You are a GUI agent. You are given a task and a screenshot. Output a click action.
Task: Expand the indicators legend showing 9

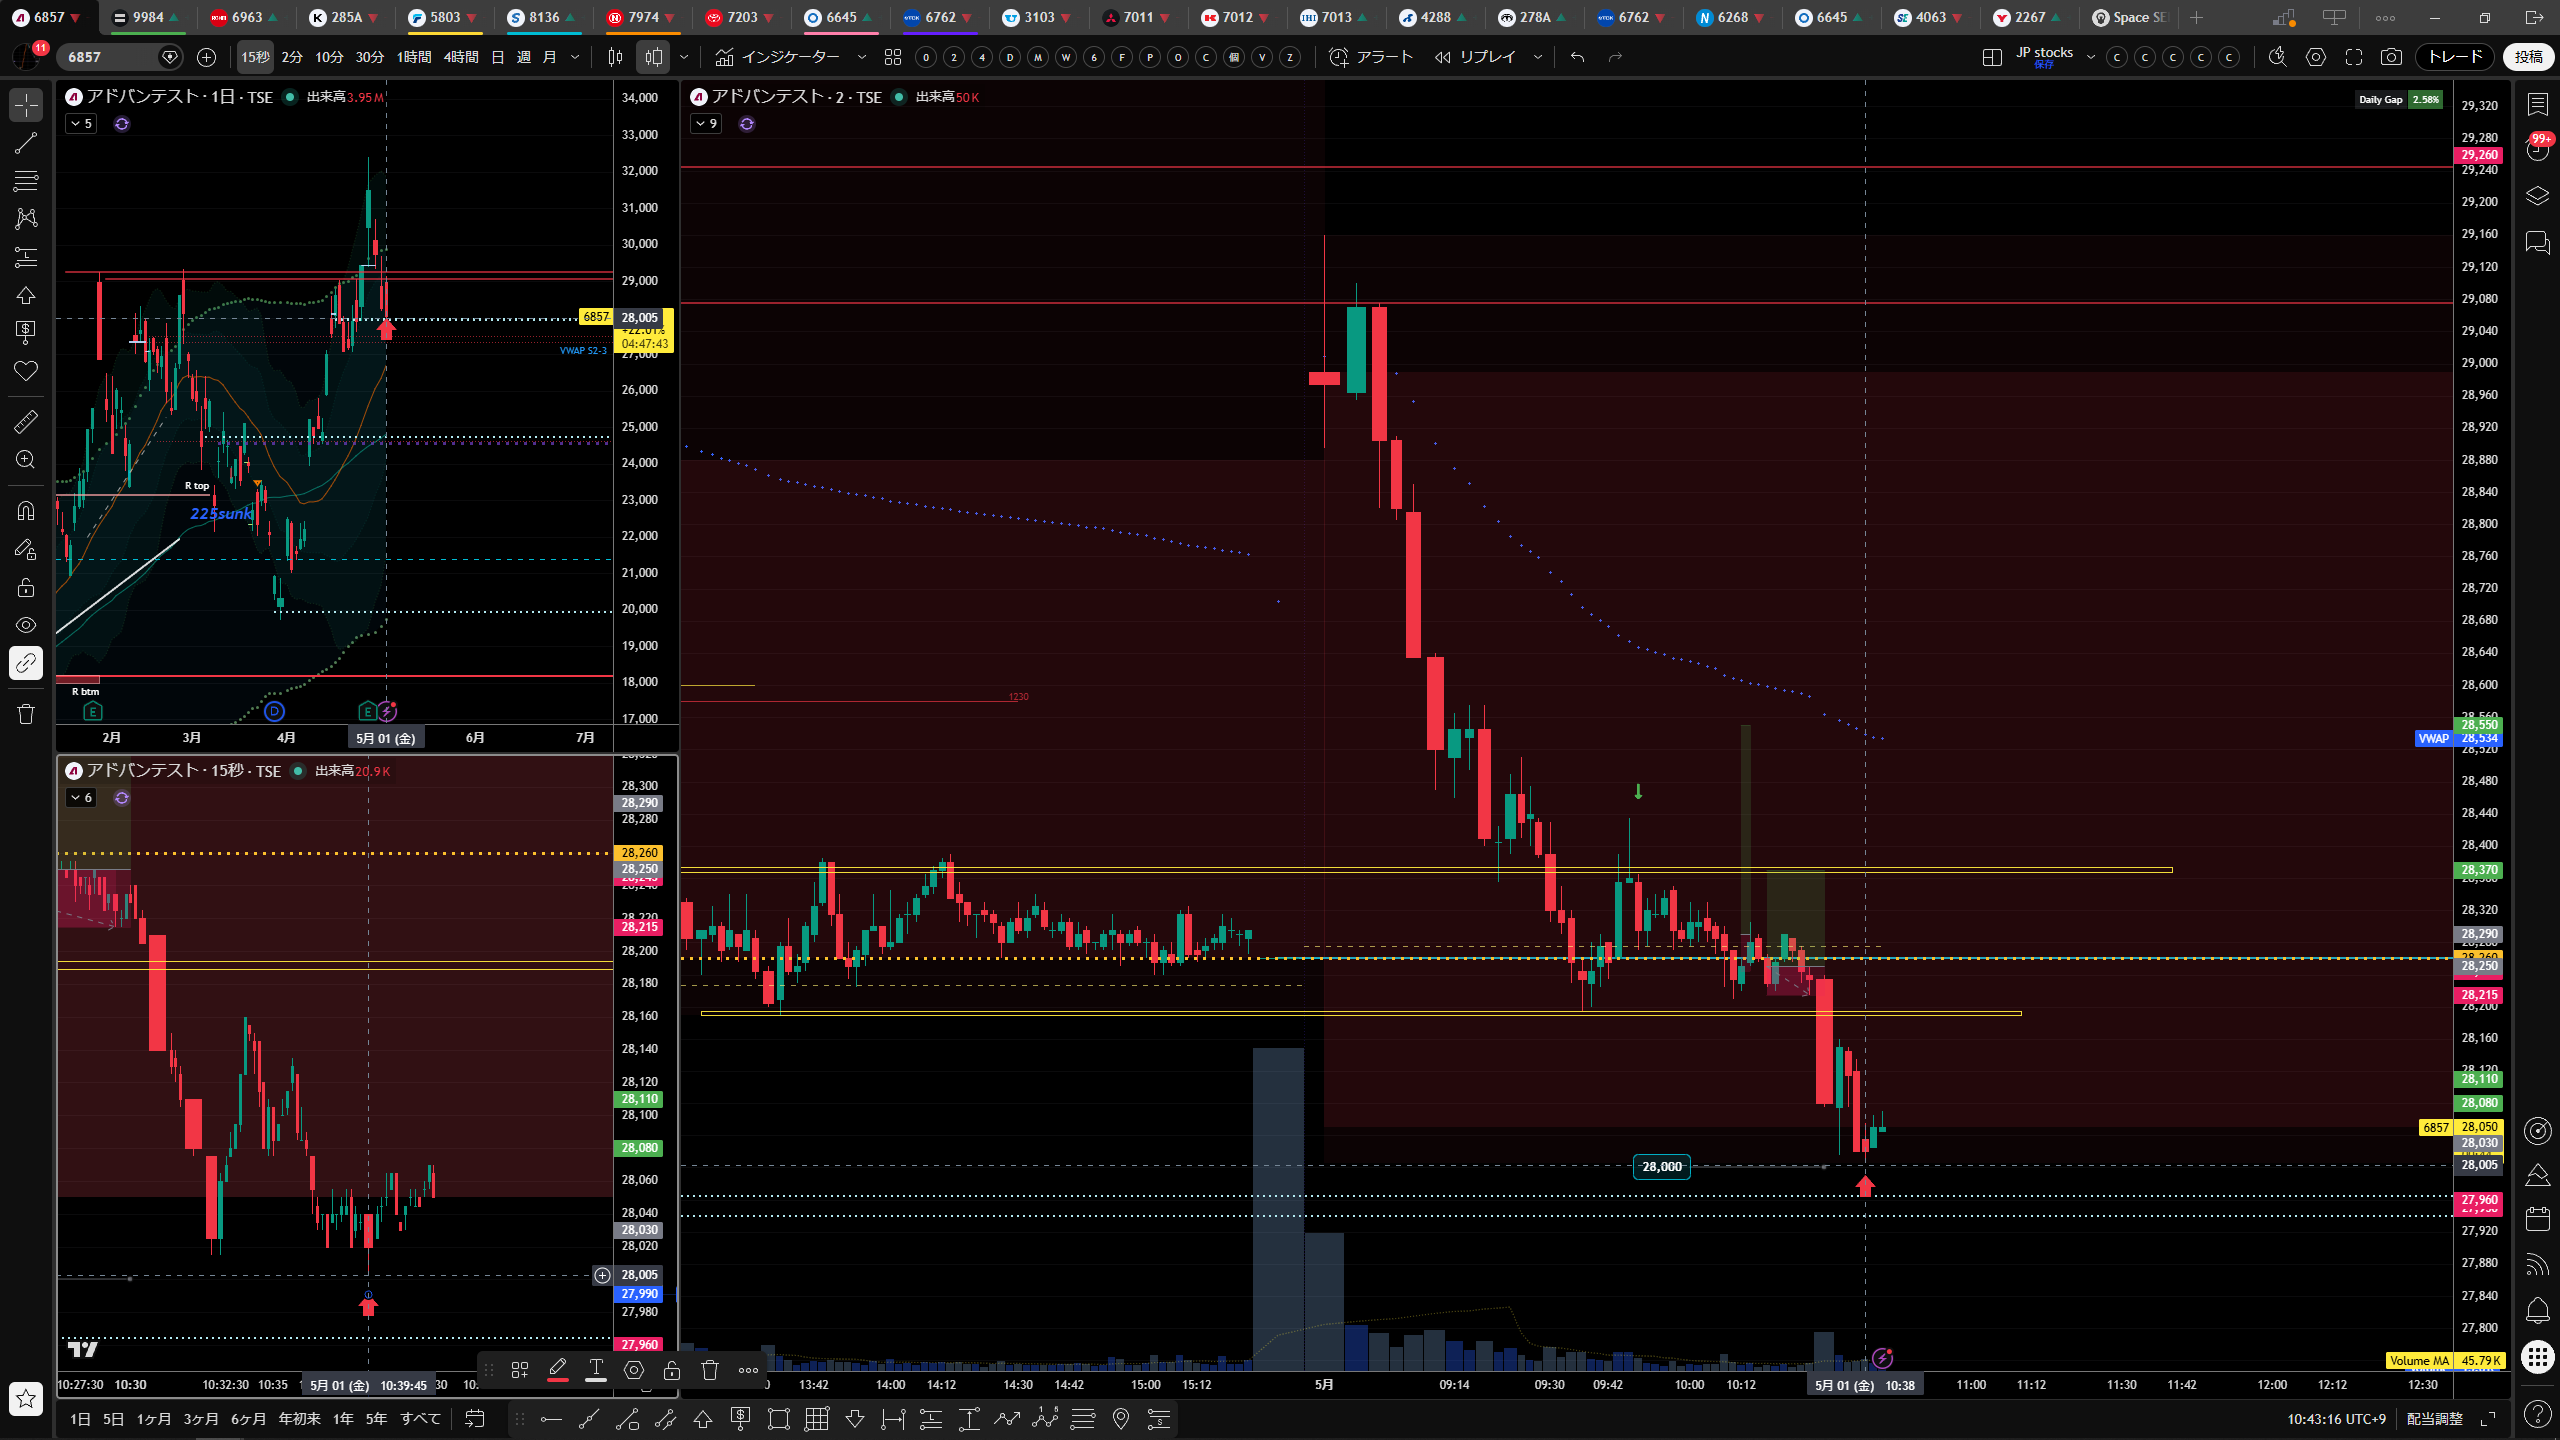[706, 124]
